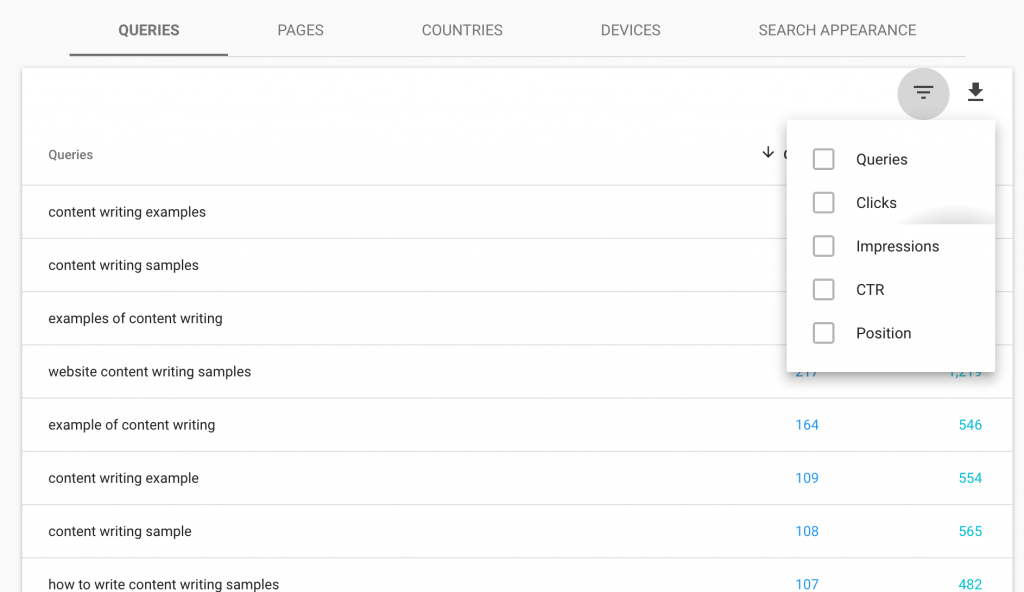Open the content writing samples row
The image size is (1024, 592).
tap(123, 265)
